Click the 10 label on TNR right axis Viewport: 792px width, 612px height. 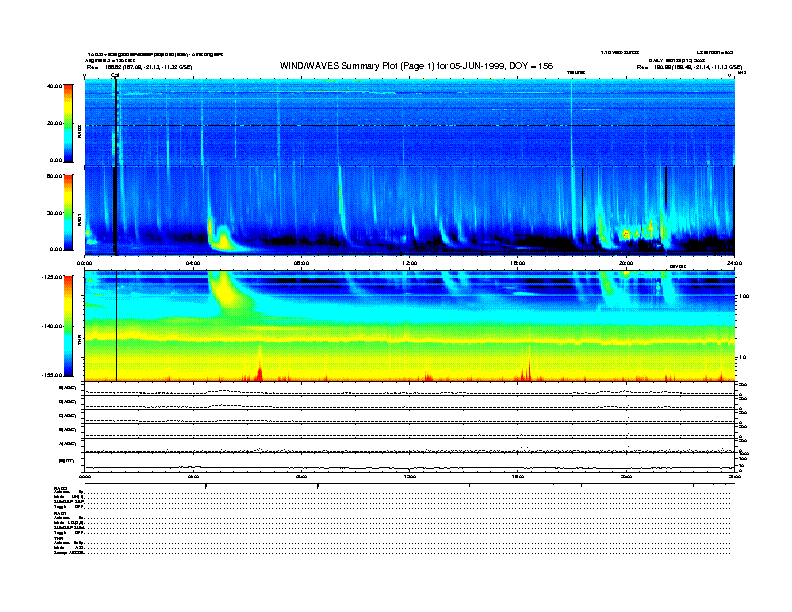click(742, 358)
